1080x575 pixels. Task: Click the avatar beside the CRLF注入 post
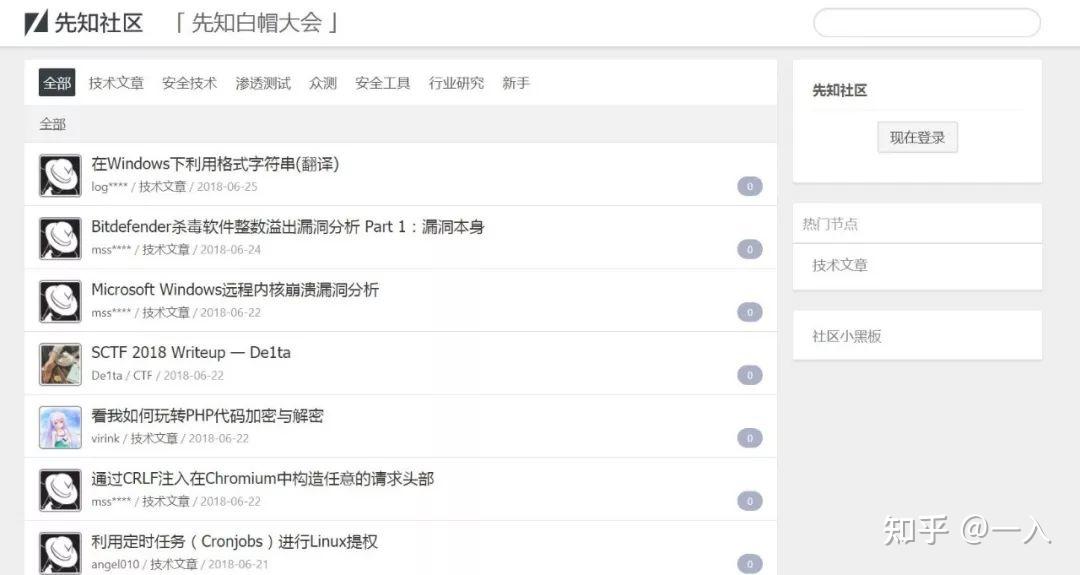pyautogui.click(x=60, y=490)
